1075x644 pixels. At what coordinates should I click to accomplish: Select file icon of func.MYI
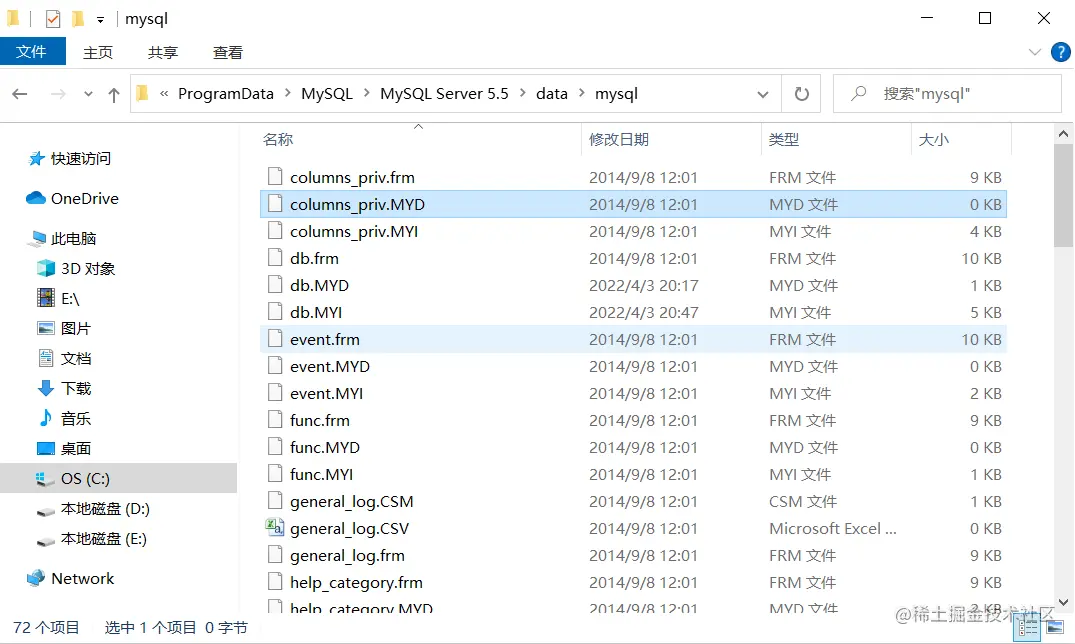click(275, 474)
